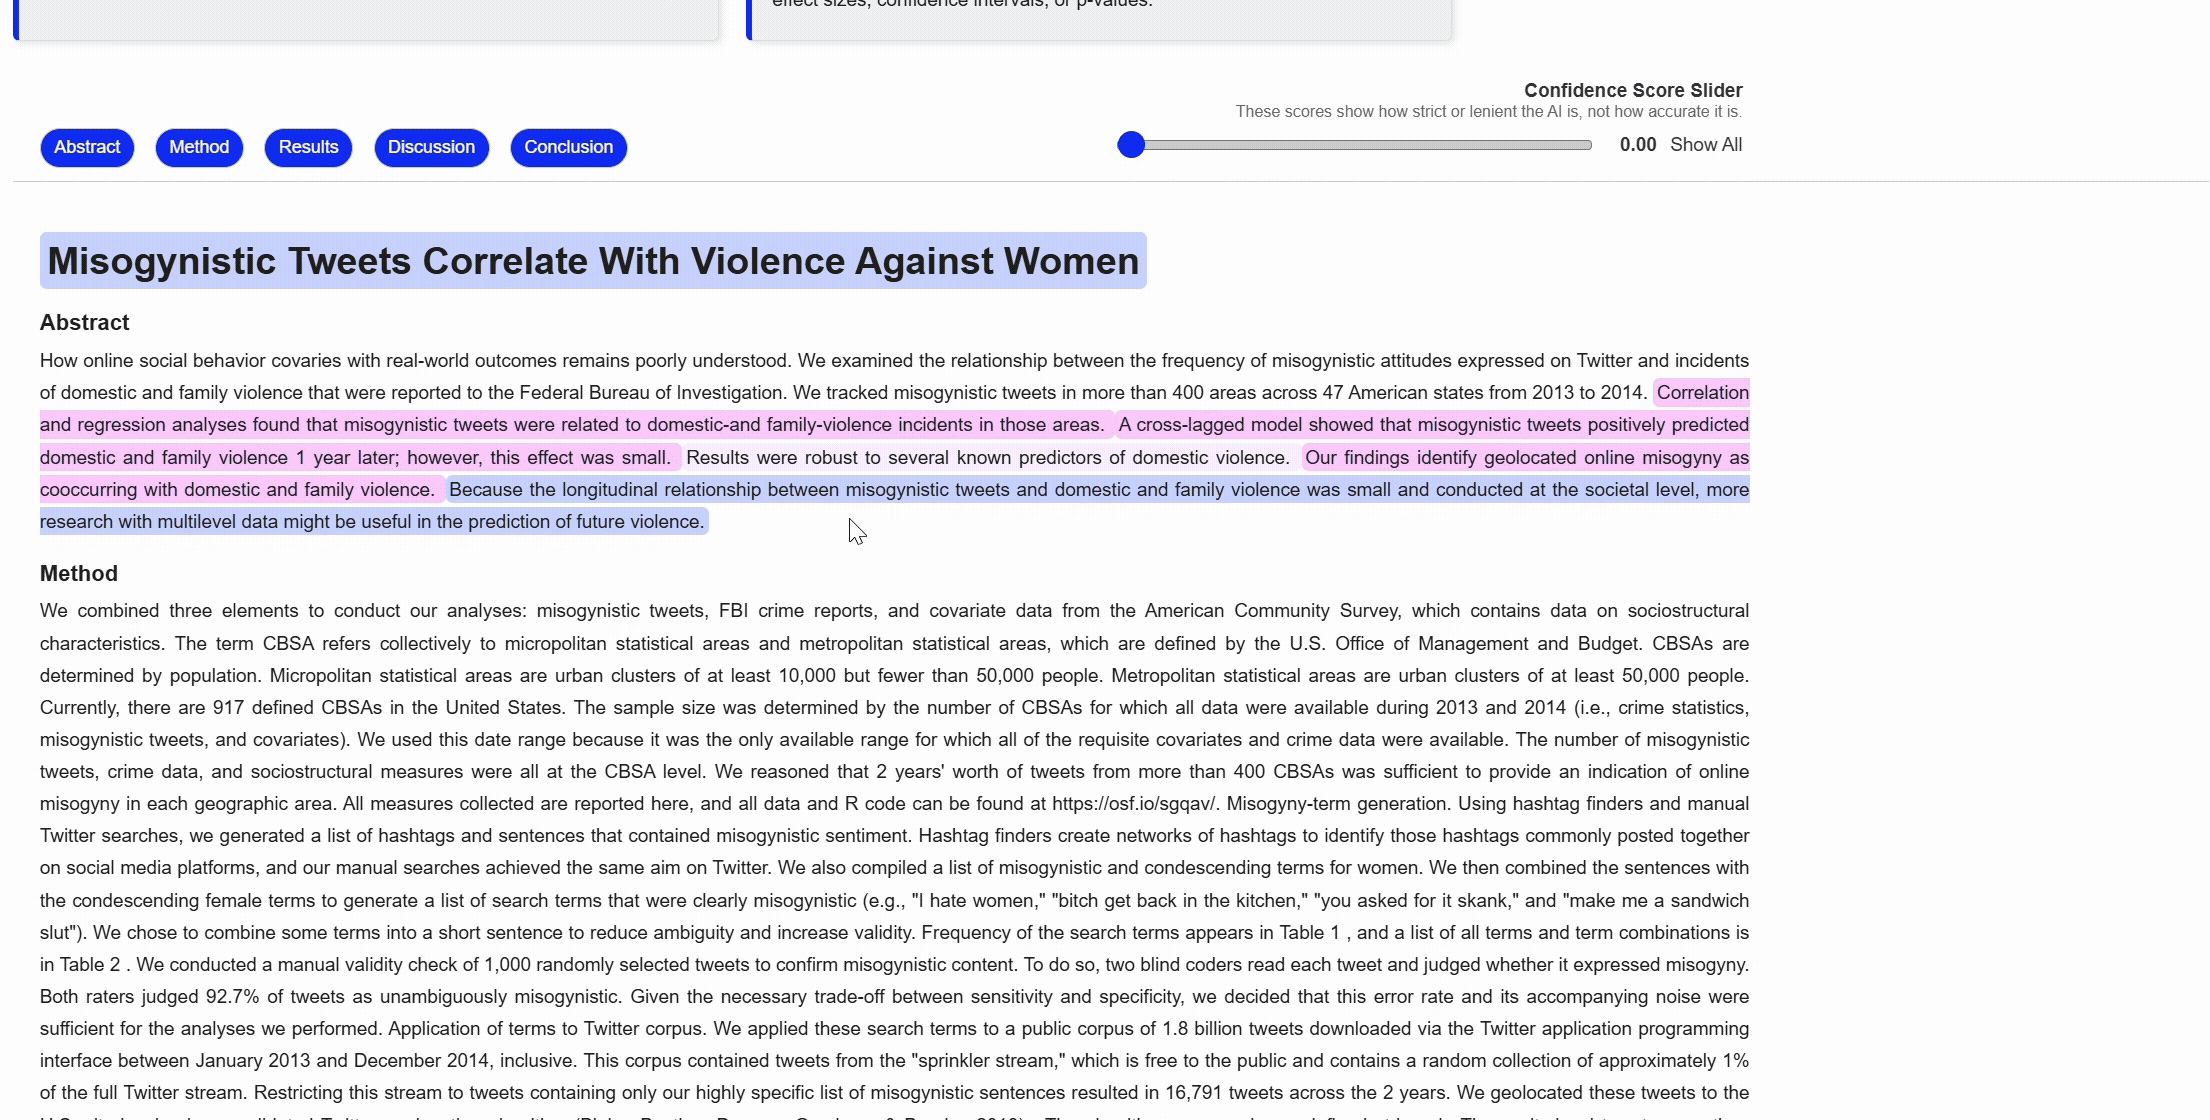Image resolution: width=2210 pixels, height=1120 pixels.
Task: Click the Confidence Score Slider title
Action: pyautogui.click(x=1632, y=91)
